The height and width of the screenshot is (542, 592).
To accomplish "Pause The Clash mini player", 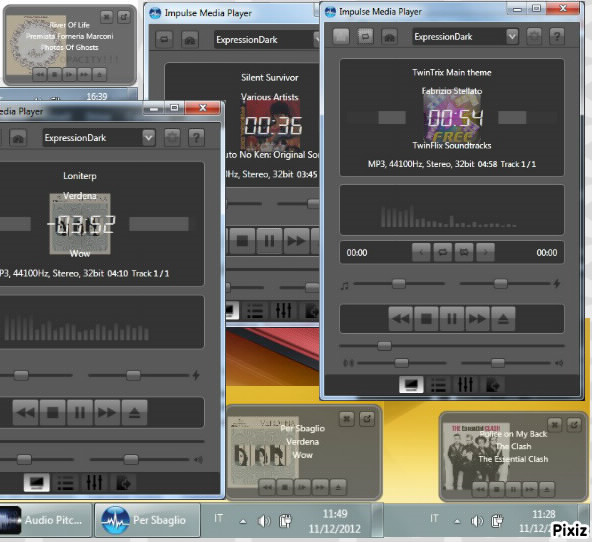I will click(x=513, y=490).
